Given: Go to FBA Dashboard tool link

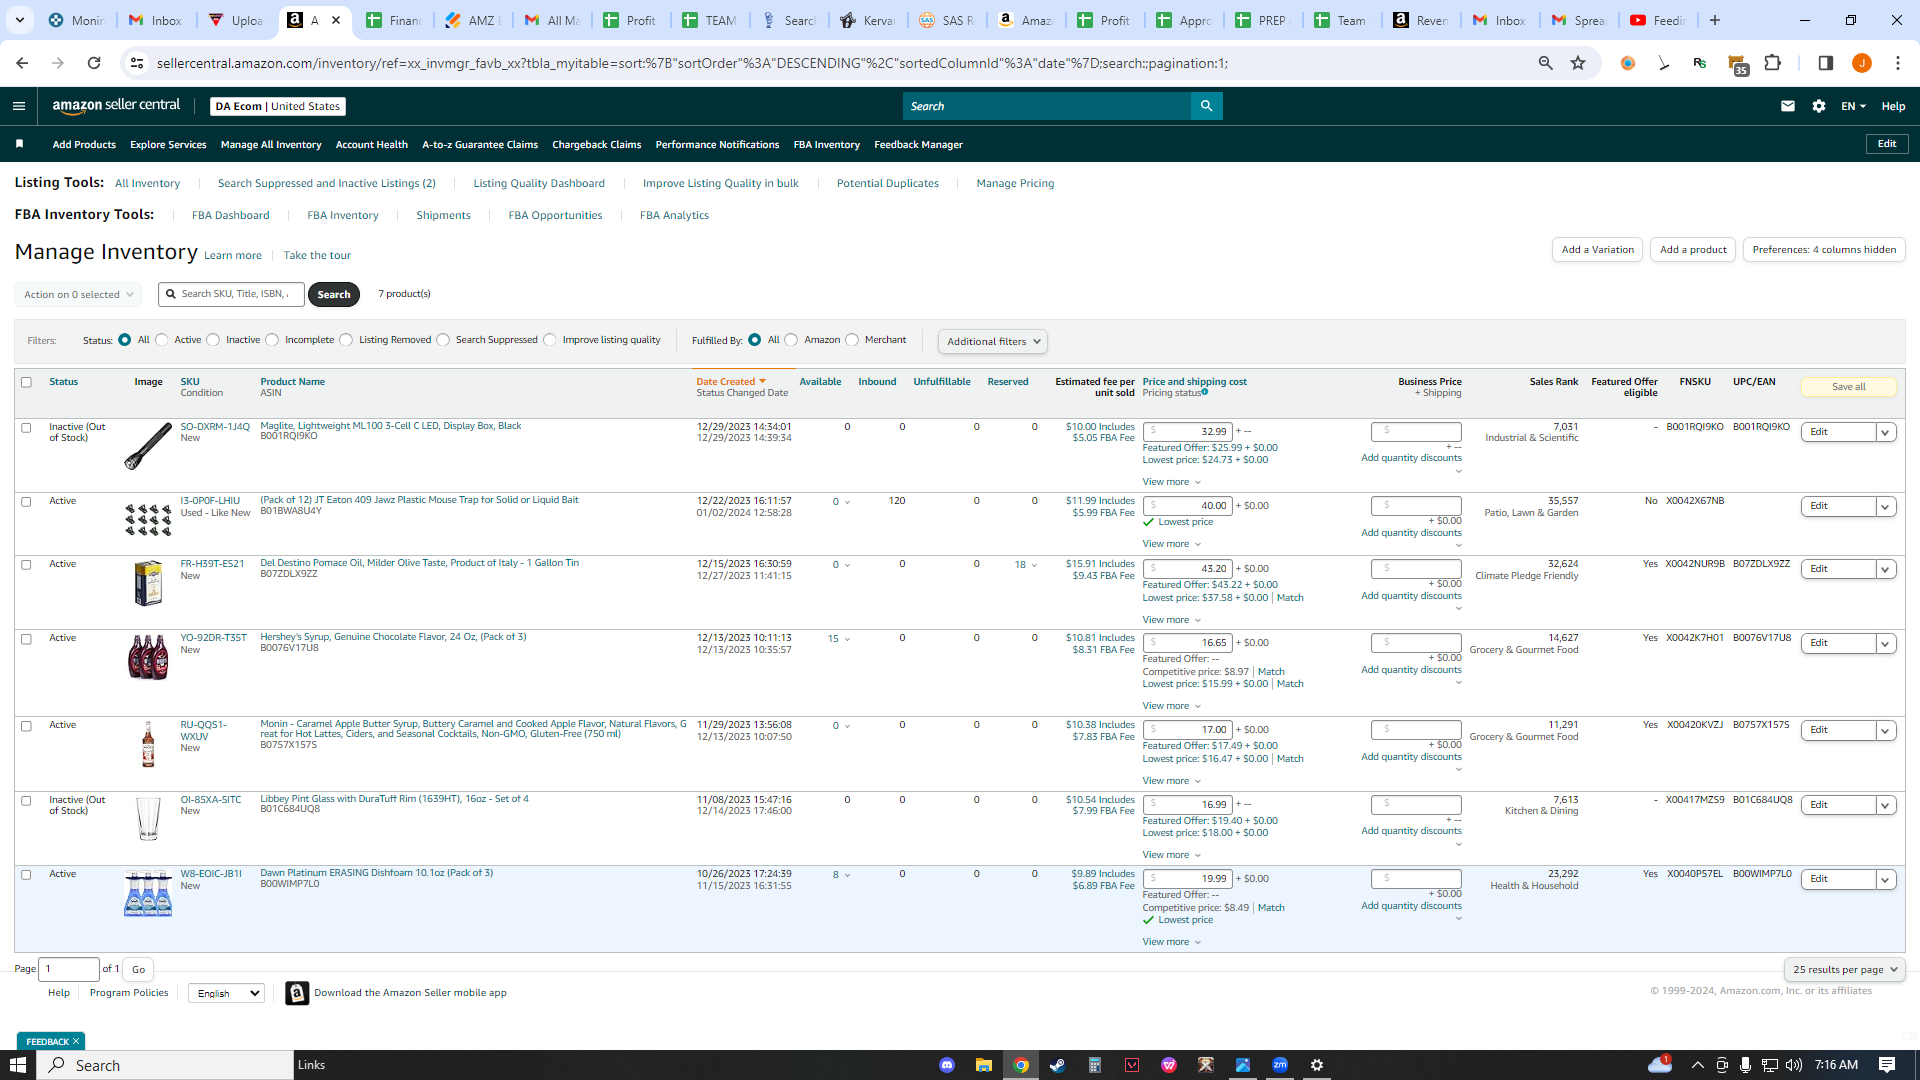Looking at the screenshot, I should [230, 216].
